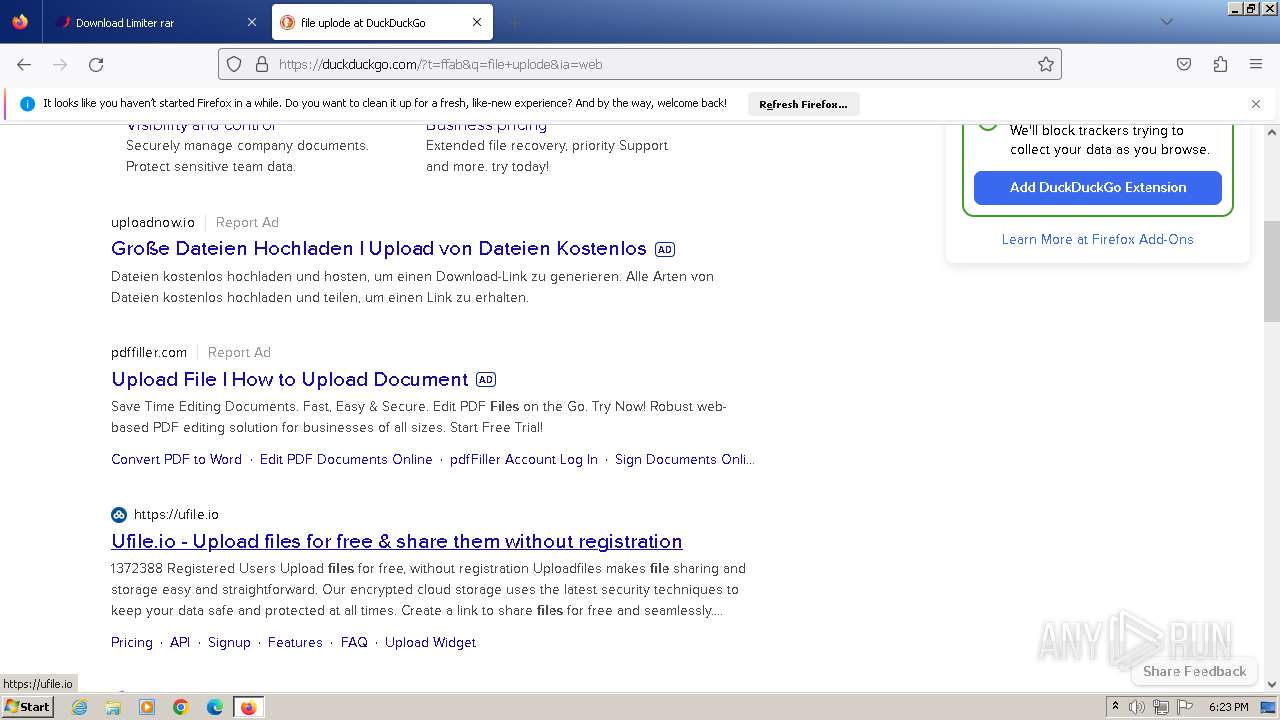The width and height of the screenshot is (1280, 720).
Task: Select the Firefox taskbar button
Action: point(248,707)
